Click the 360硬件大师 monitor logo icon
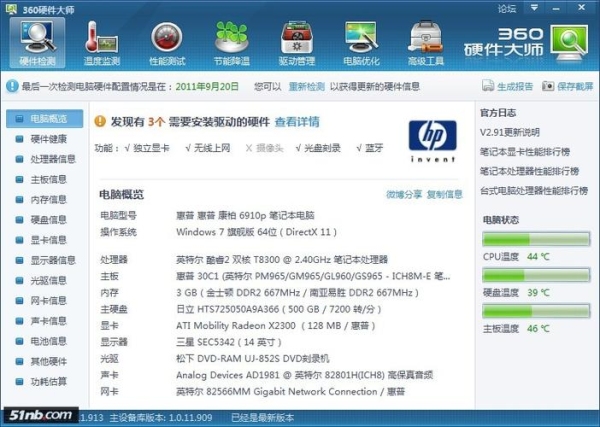This screenshot has width=600, height=427. click(569, 43)
